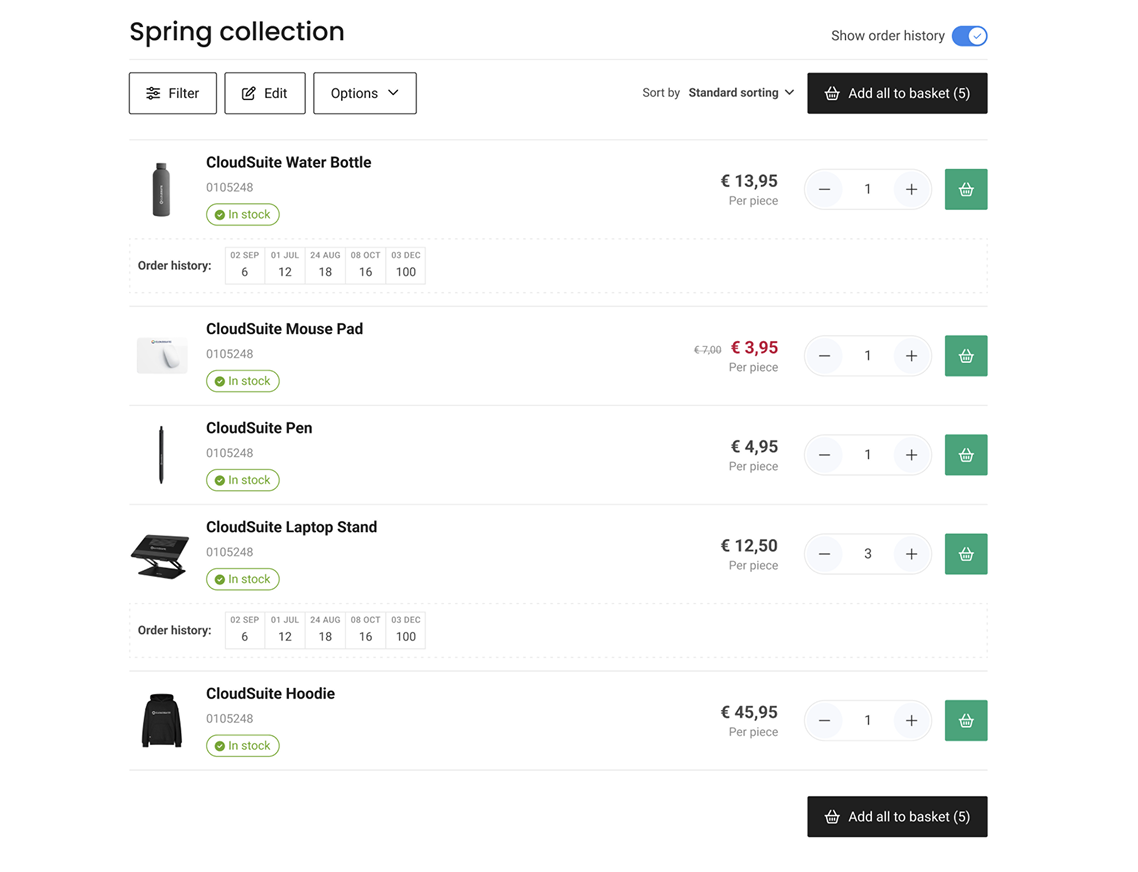Select 03 DEC order history entry for Water Bottle
The width and height of the screenshot is (1138, 872).
405,265
